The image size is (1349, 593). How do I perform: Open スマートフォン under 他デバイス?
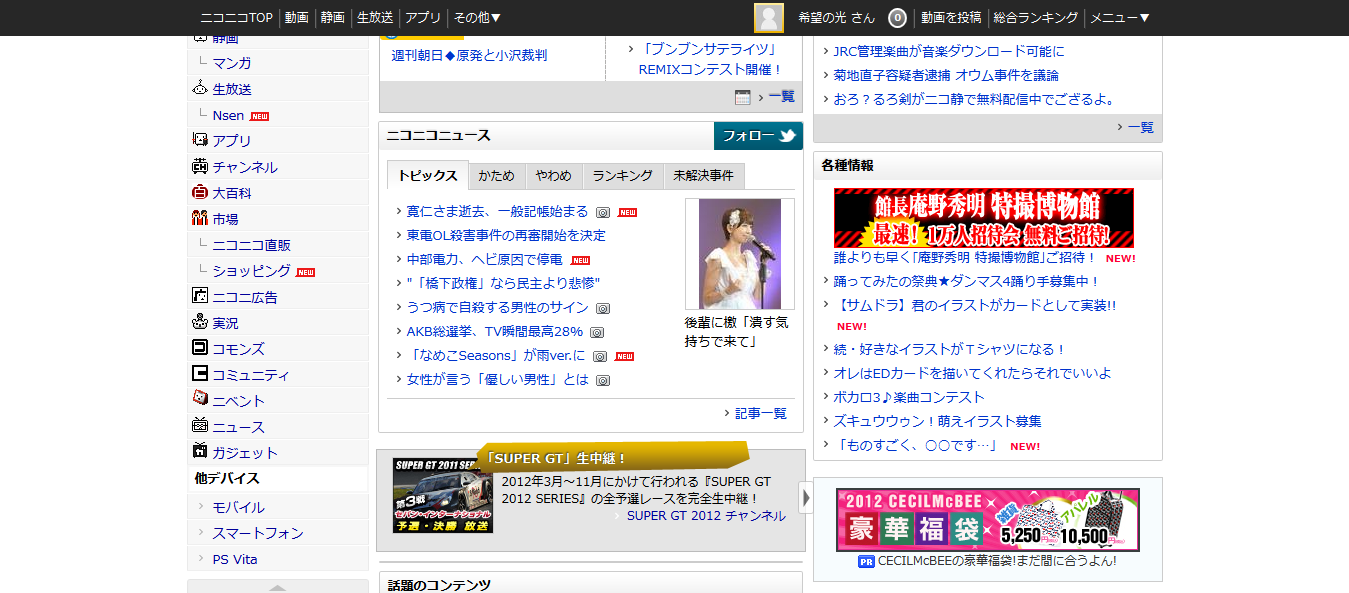coord(258,533)
